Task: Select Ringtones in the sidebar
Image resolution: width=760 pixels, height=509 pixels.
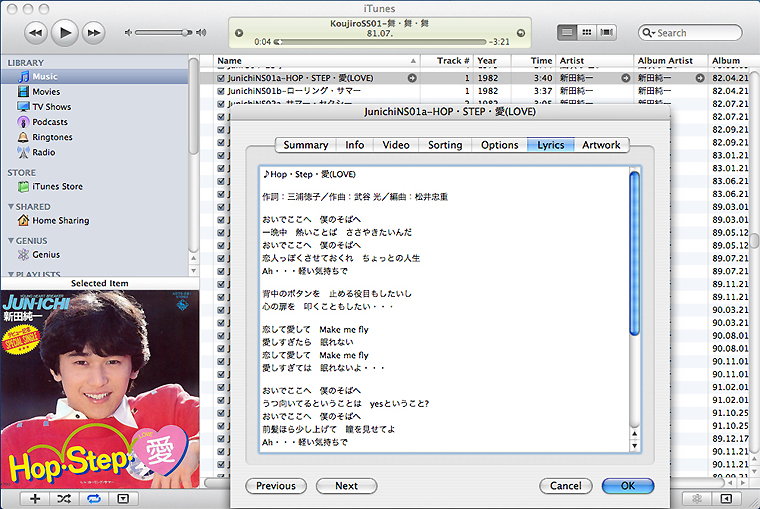Action: pos(94,137)
